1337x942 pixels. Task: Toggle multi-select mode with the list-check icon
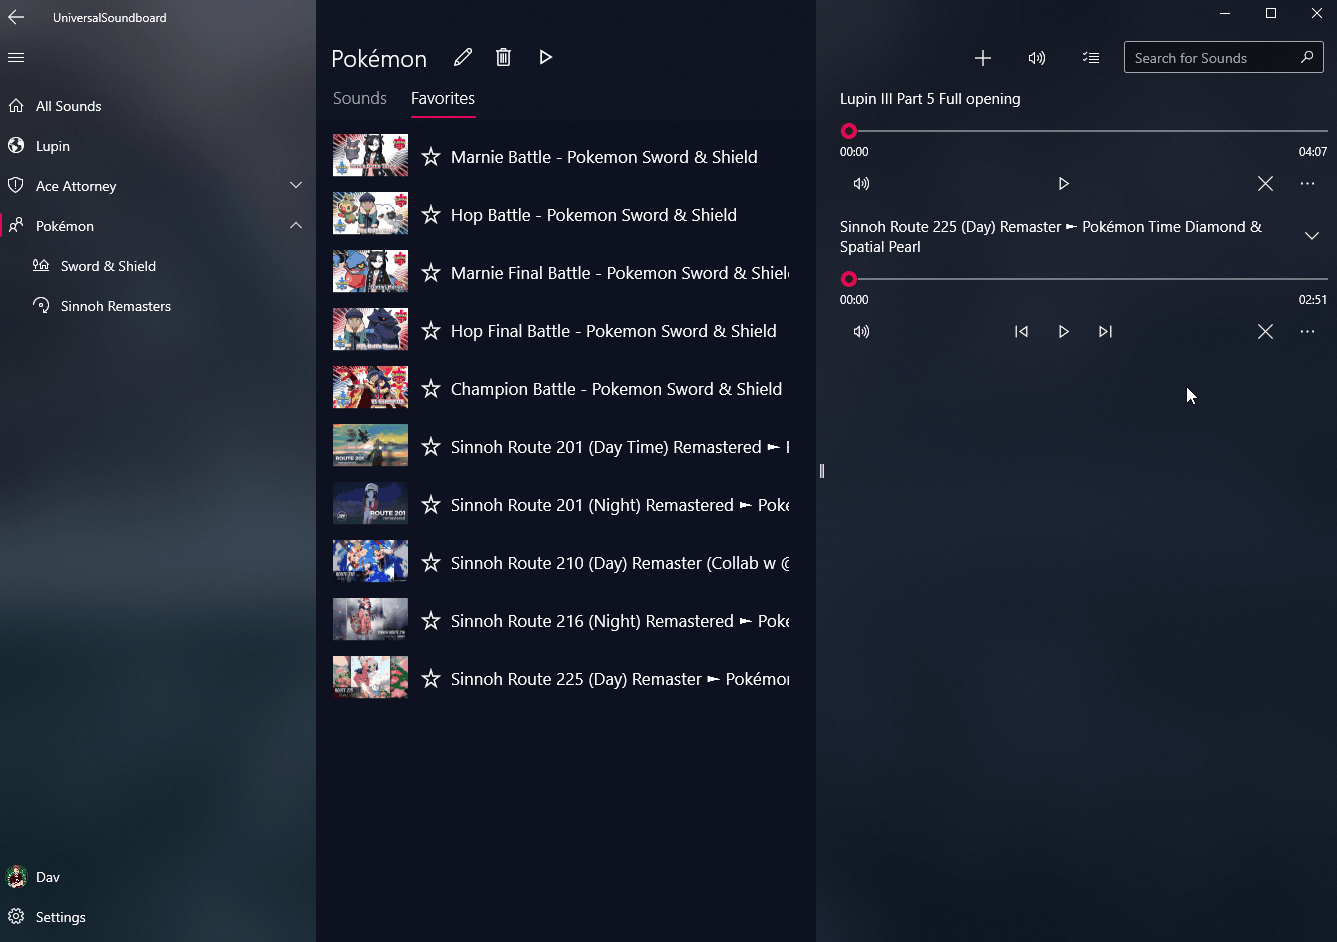pyautogui.click(x=1091, y=58)
